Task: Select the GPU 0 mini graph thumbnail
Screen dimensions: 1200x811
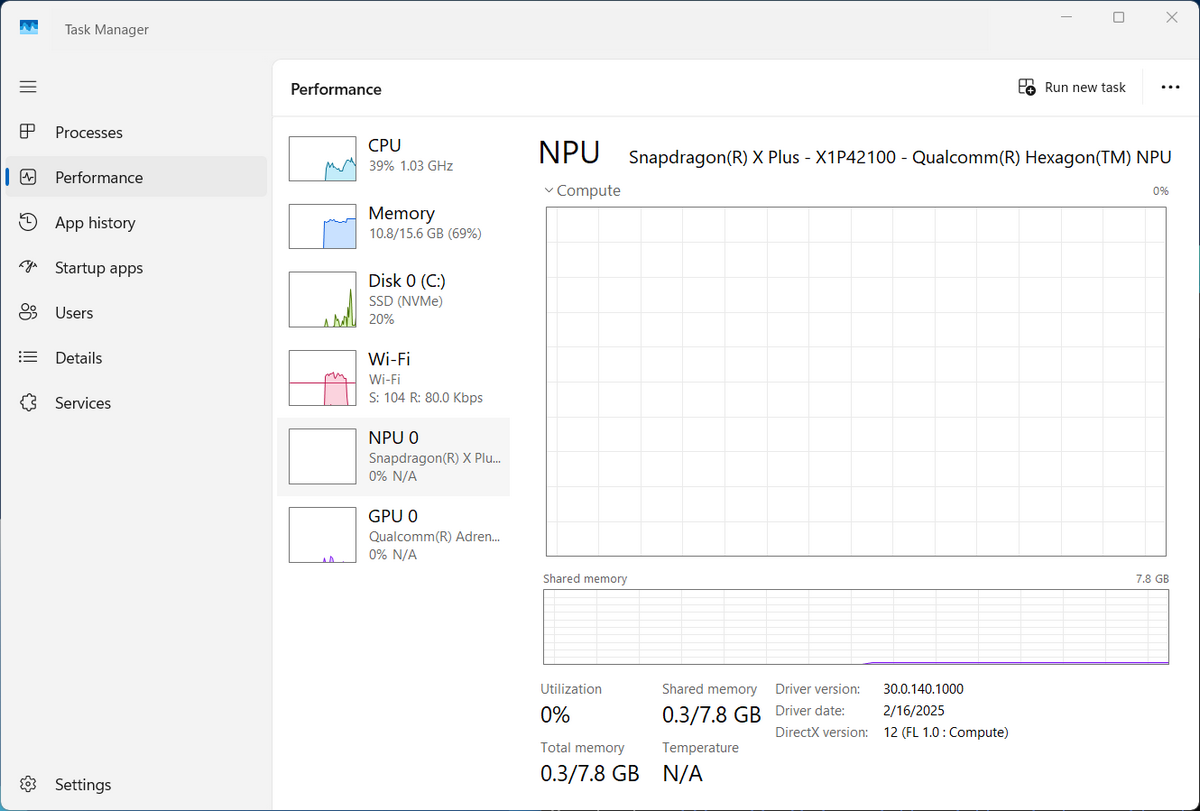Action: tap(322, 535)
